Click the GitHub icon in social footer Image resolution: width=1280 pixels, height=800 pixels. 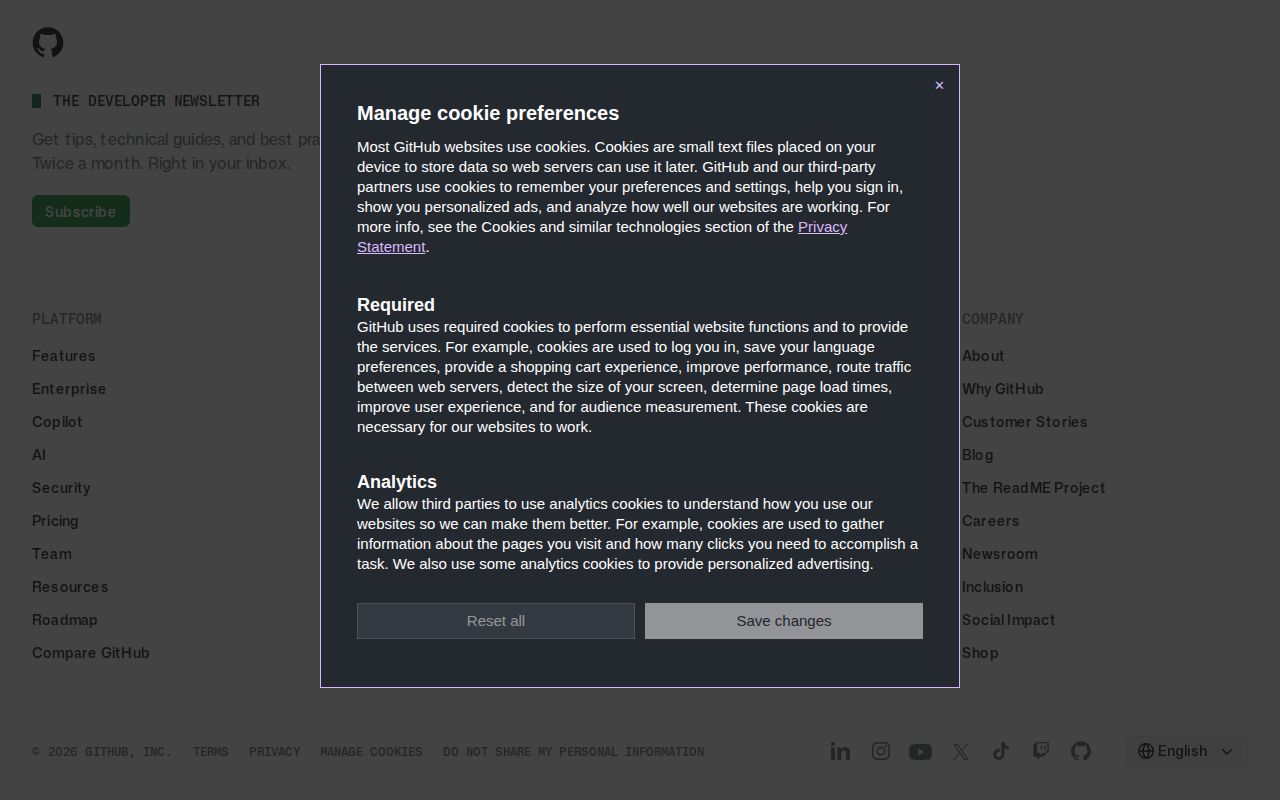click(1081, 751)
